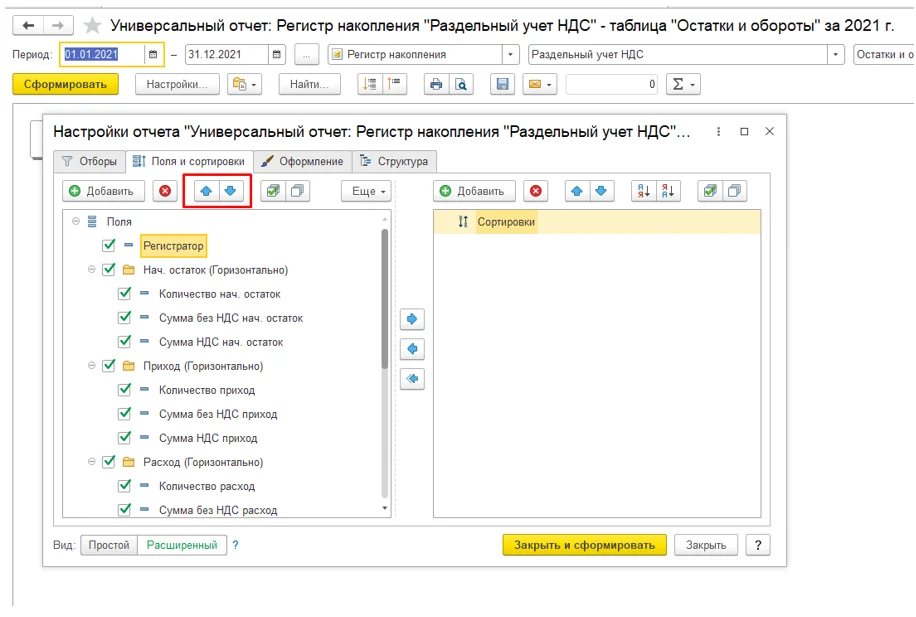Sort ascending in the sortings panel
This screenshot has height=617, width=916.
(x=644, y=191)
